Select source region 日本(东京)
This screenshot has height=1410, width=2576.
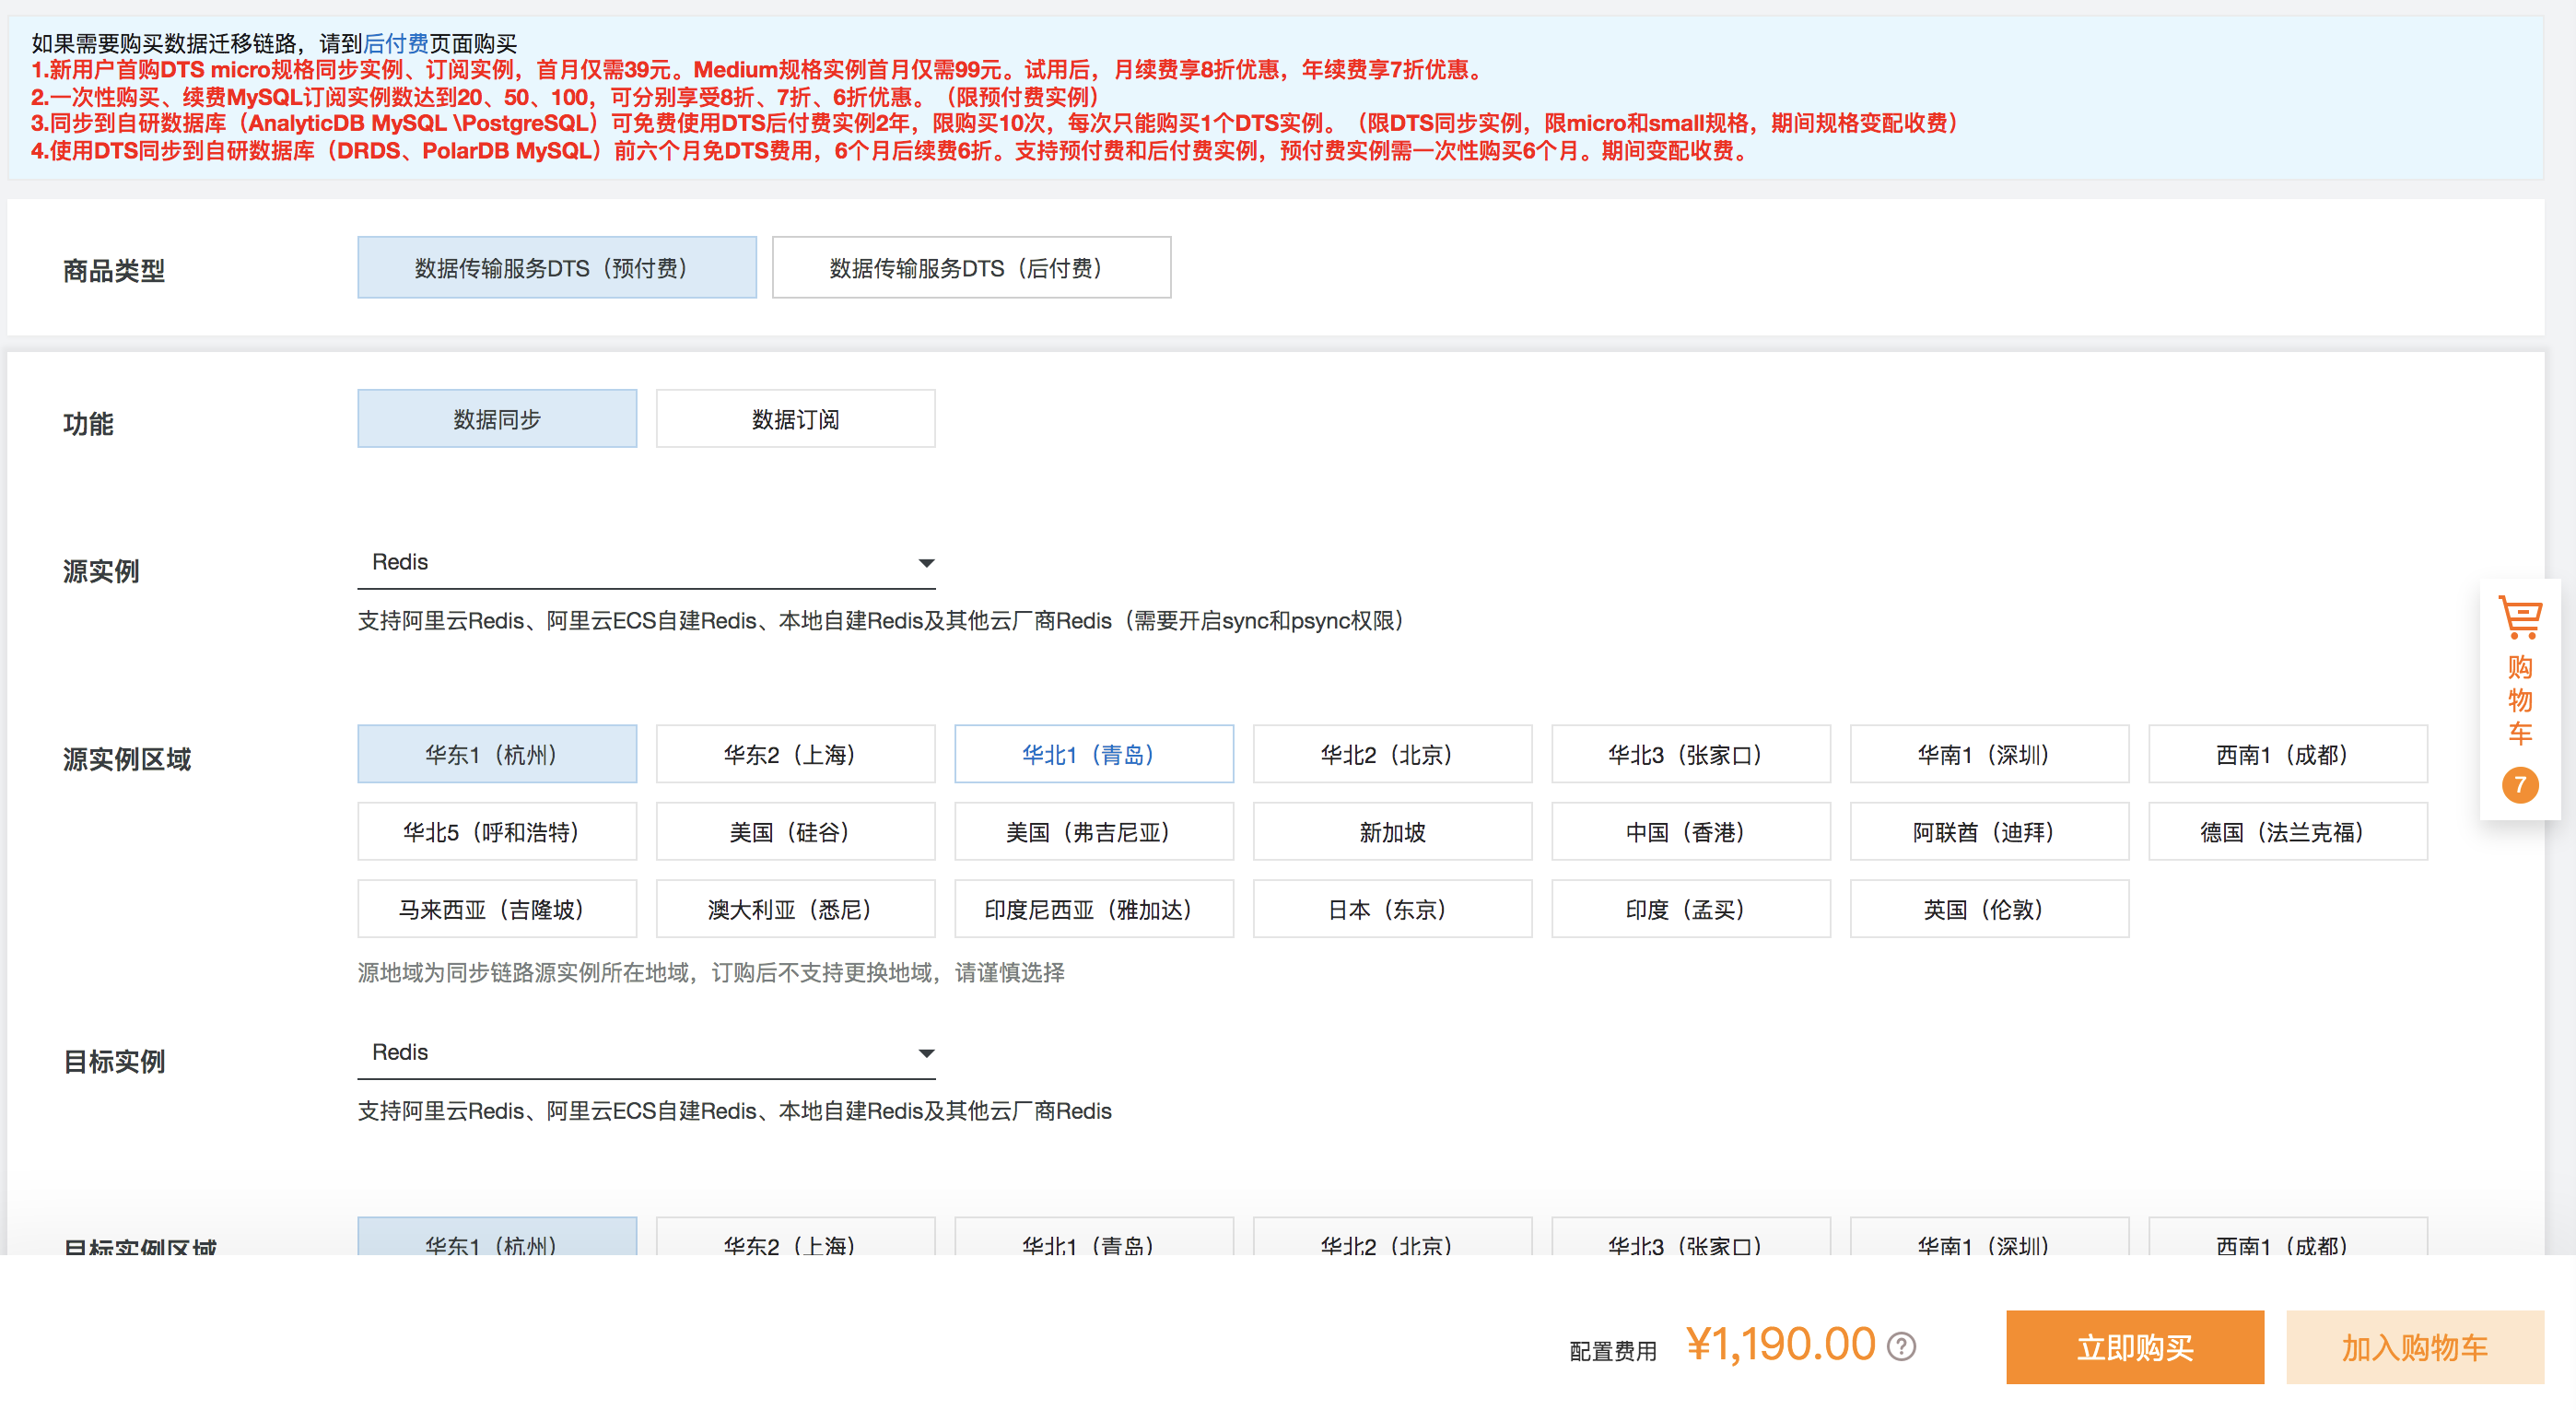click(x=1392, y=909)
